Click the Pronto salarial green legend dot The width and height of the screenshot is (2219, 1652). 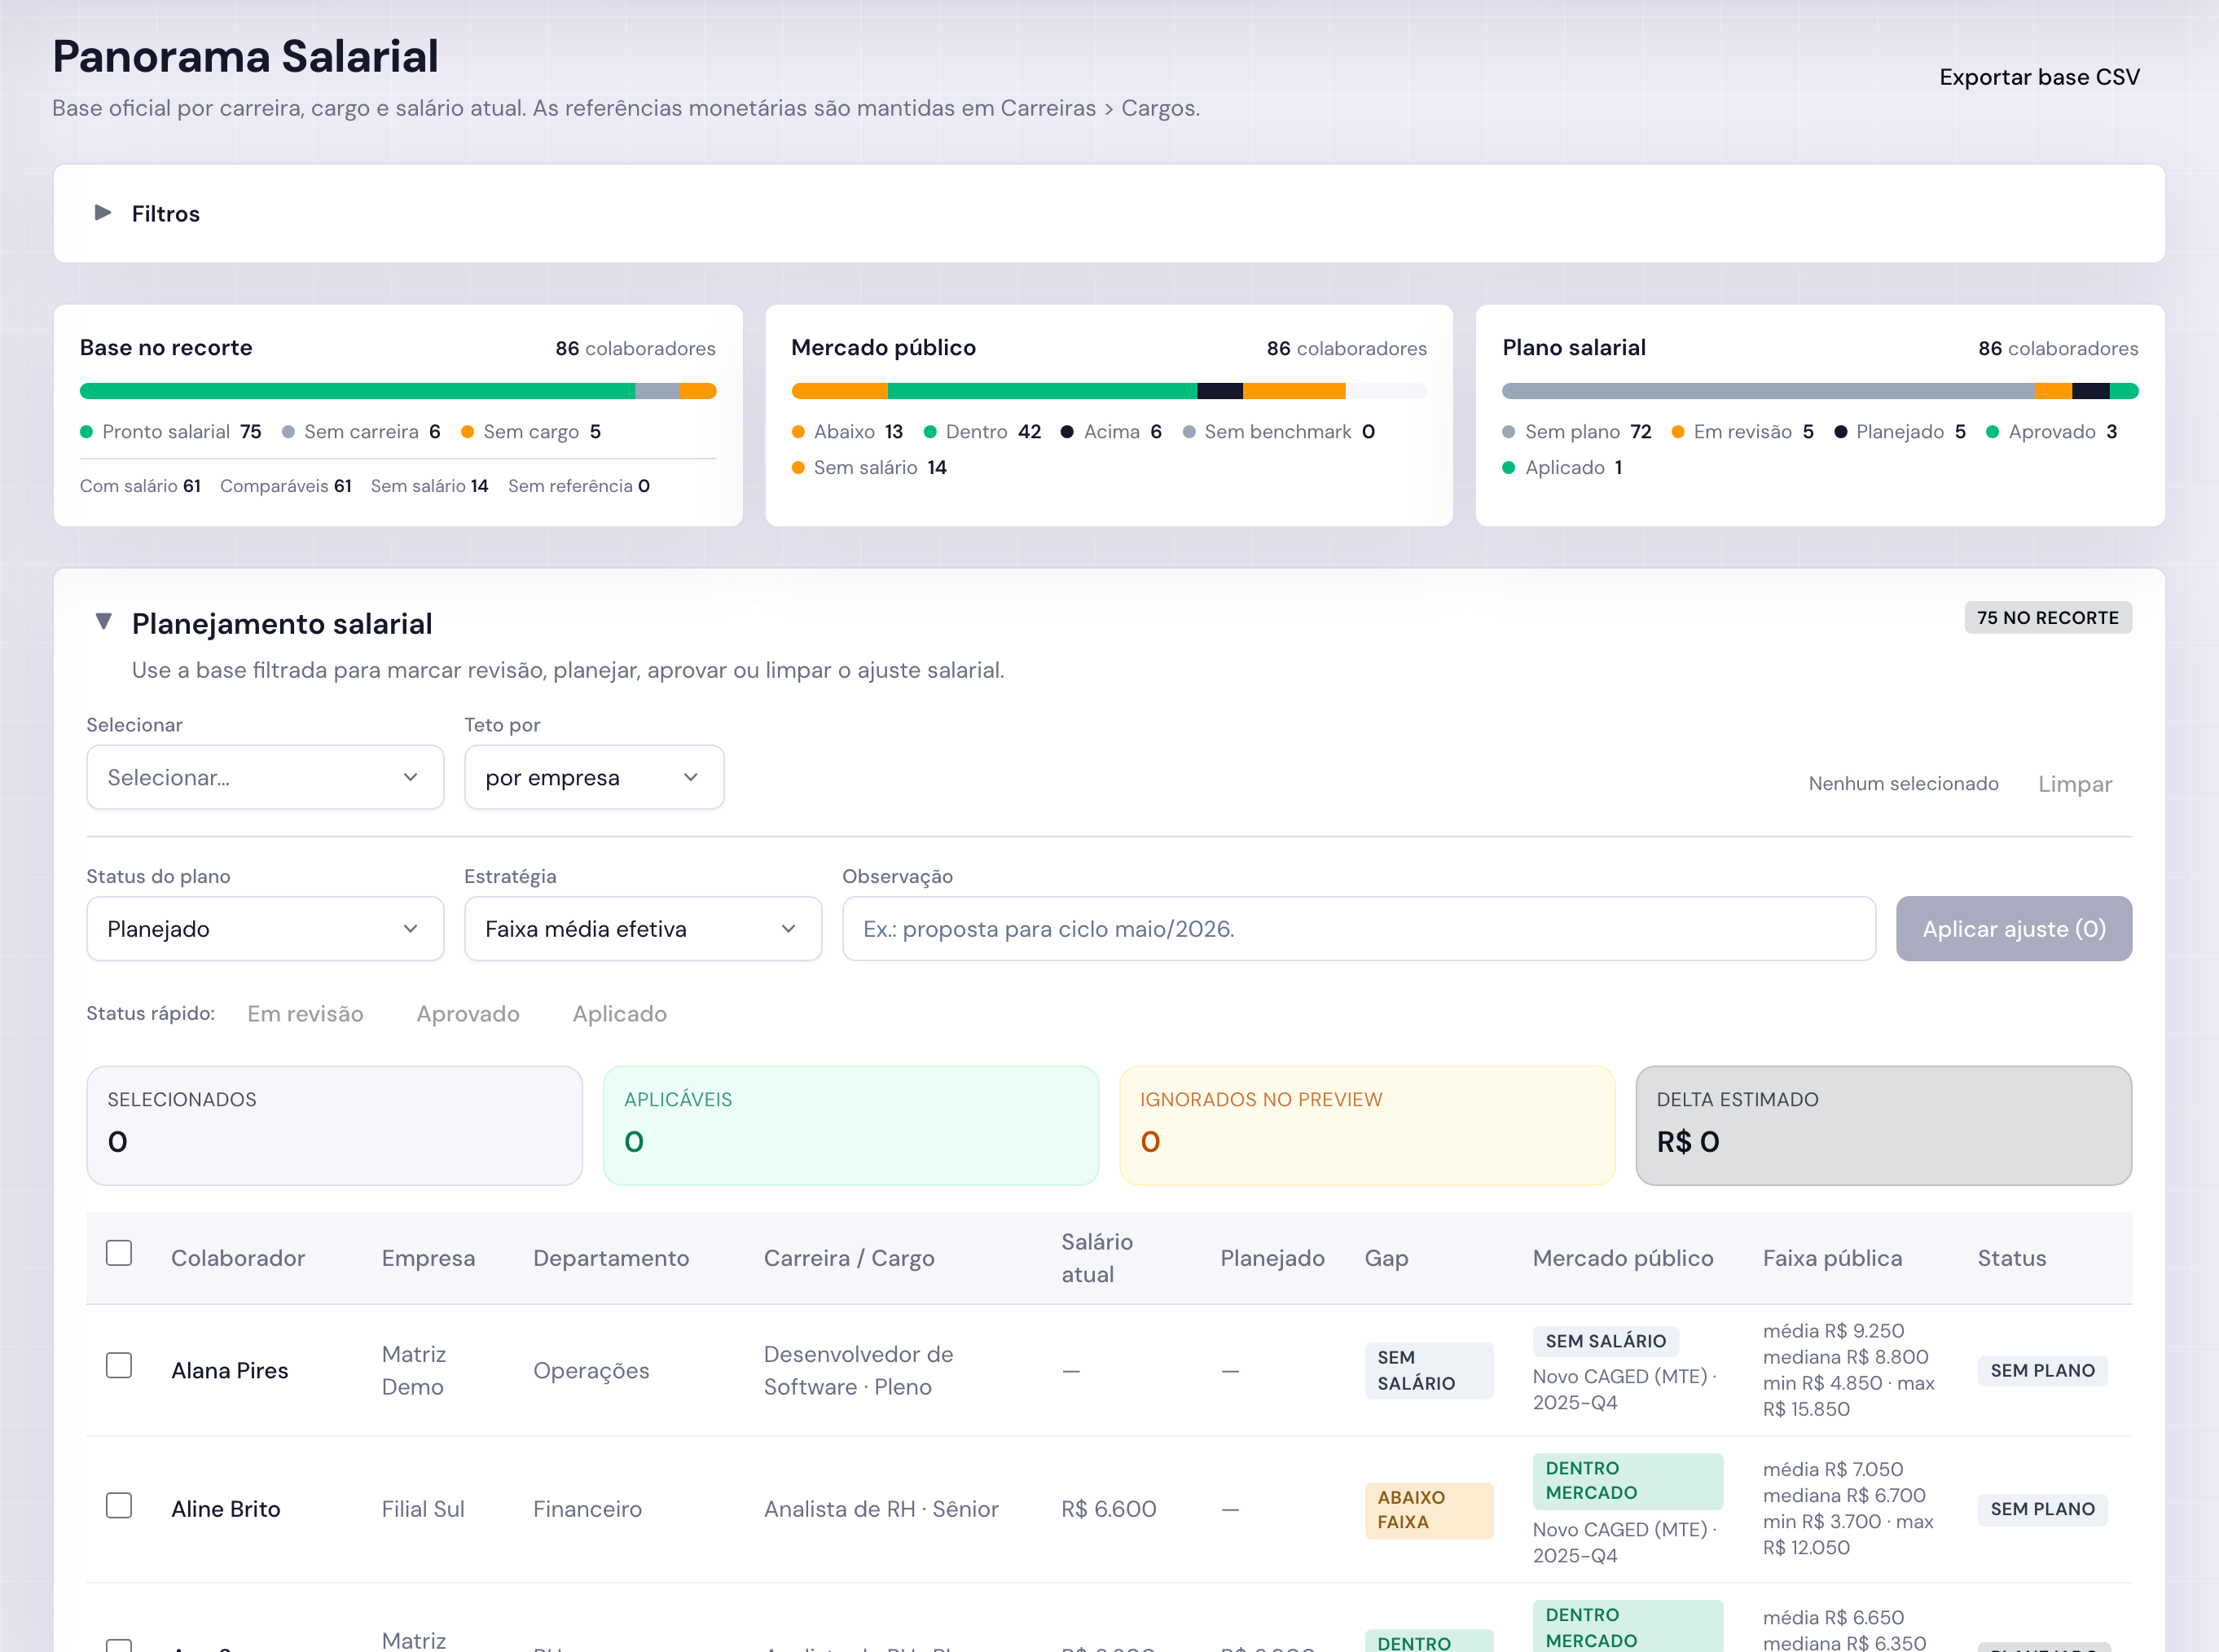[86, 432]
